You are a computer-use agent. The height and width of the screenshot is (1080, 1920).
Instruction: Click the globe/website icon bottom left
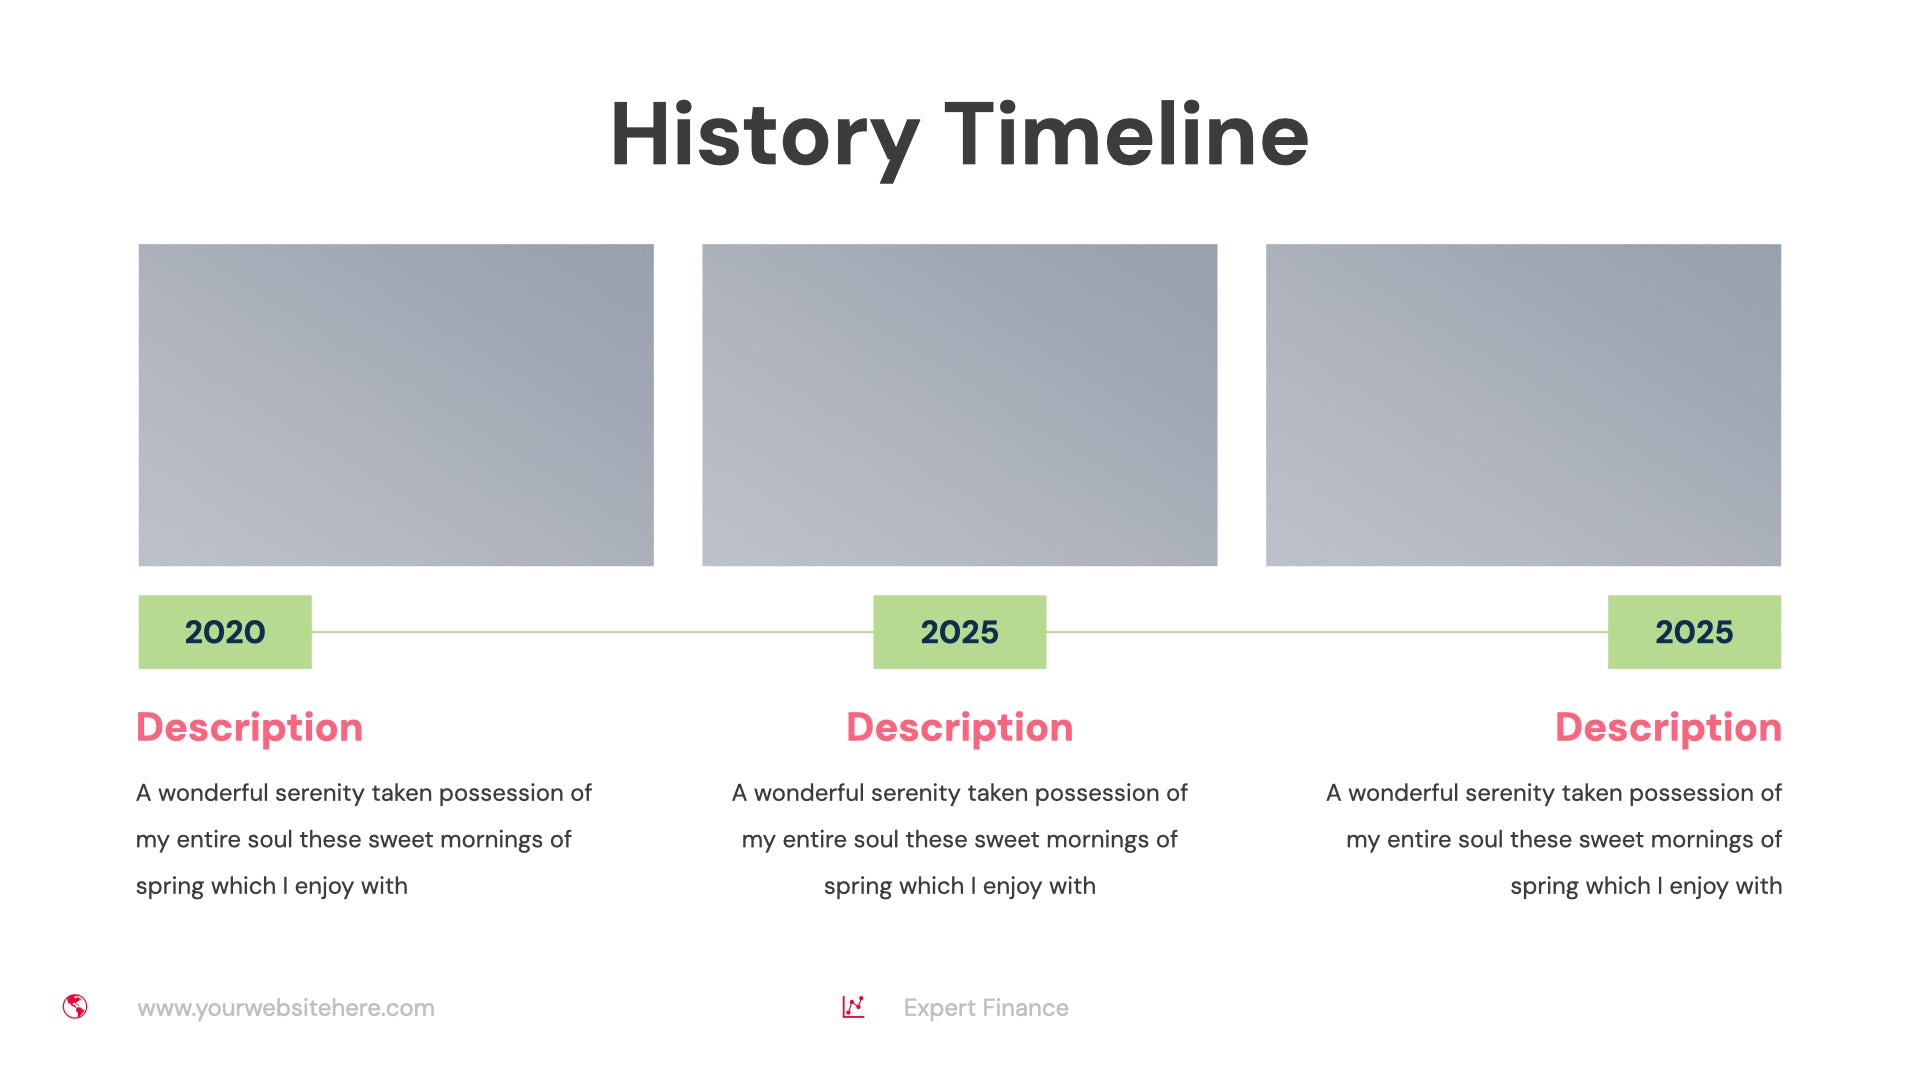[x=74, y=1006]
